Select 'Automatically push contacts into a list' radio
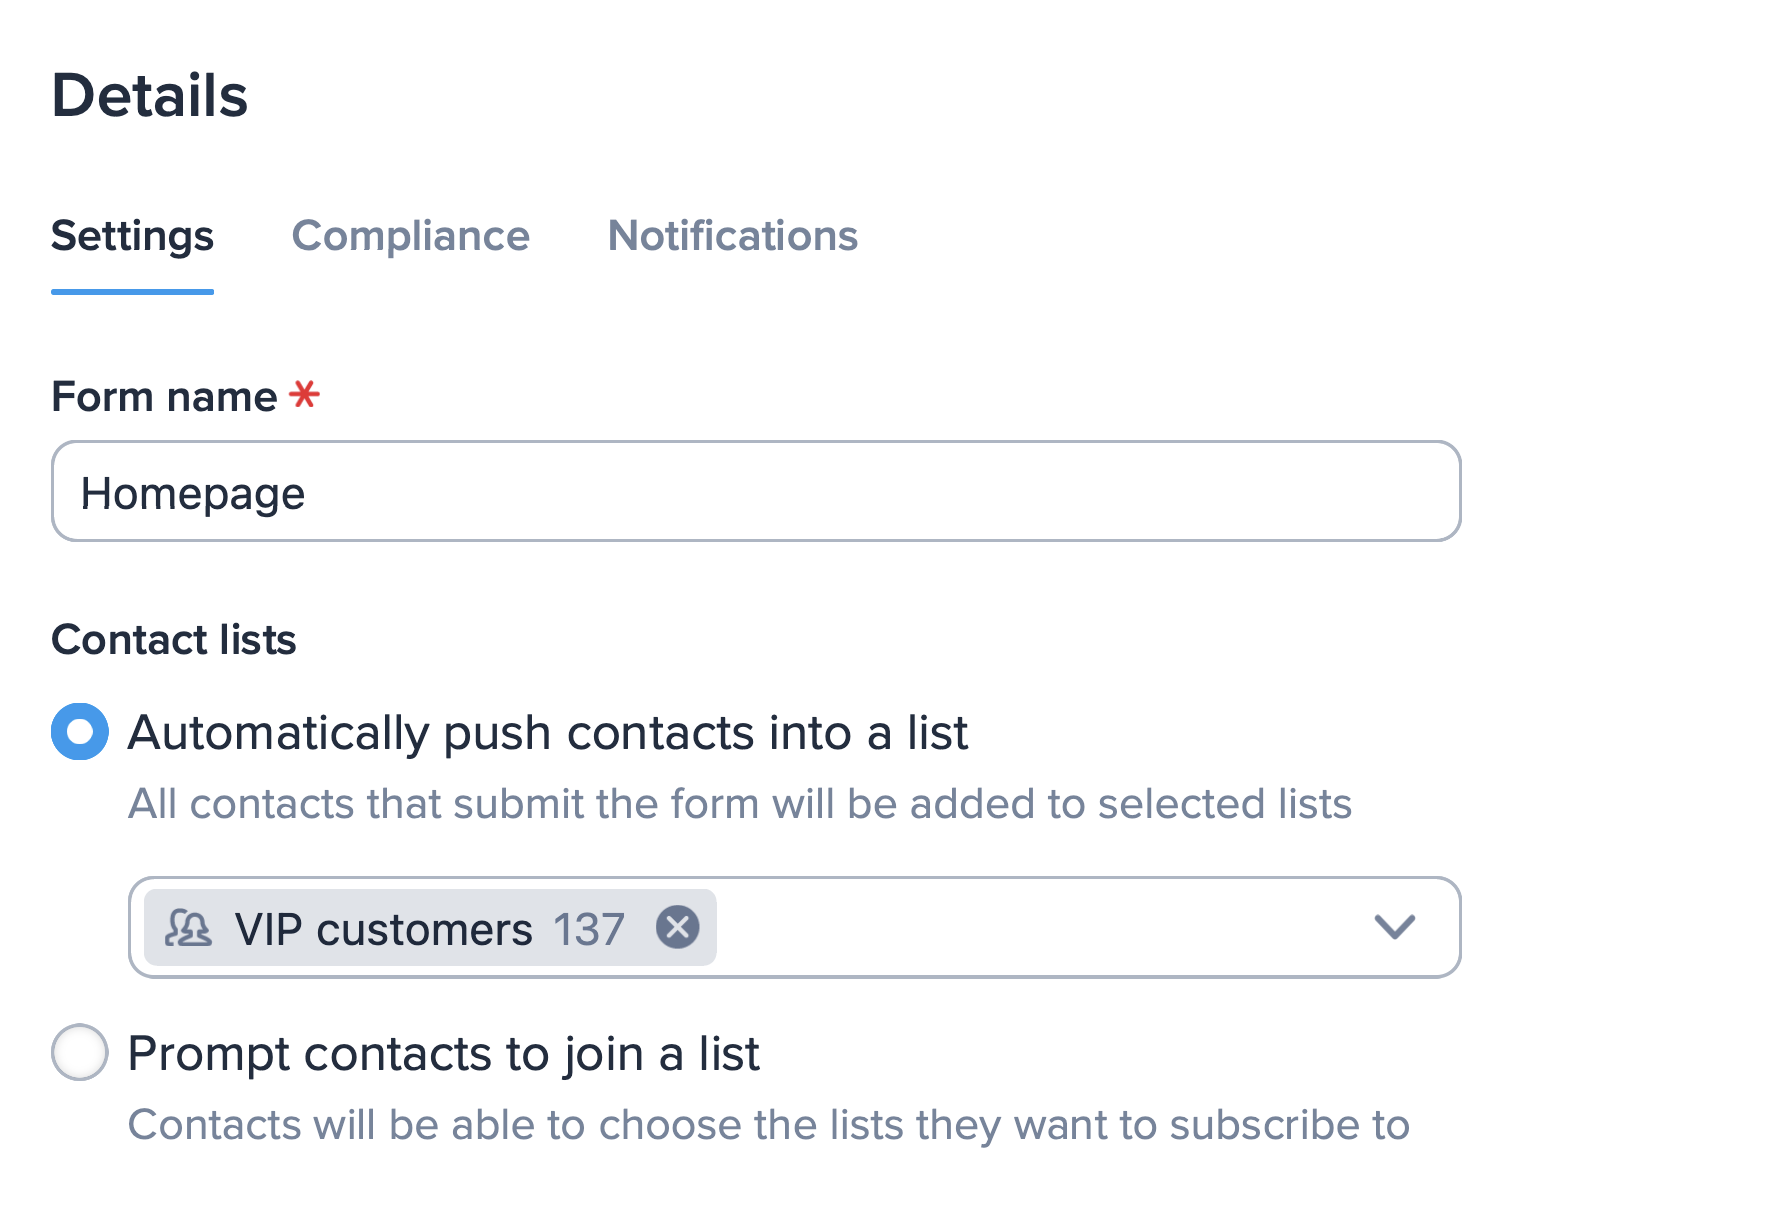Image resolution: width=1788 pixels, height=1220 pixels. 80,732
